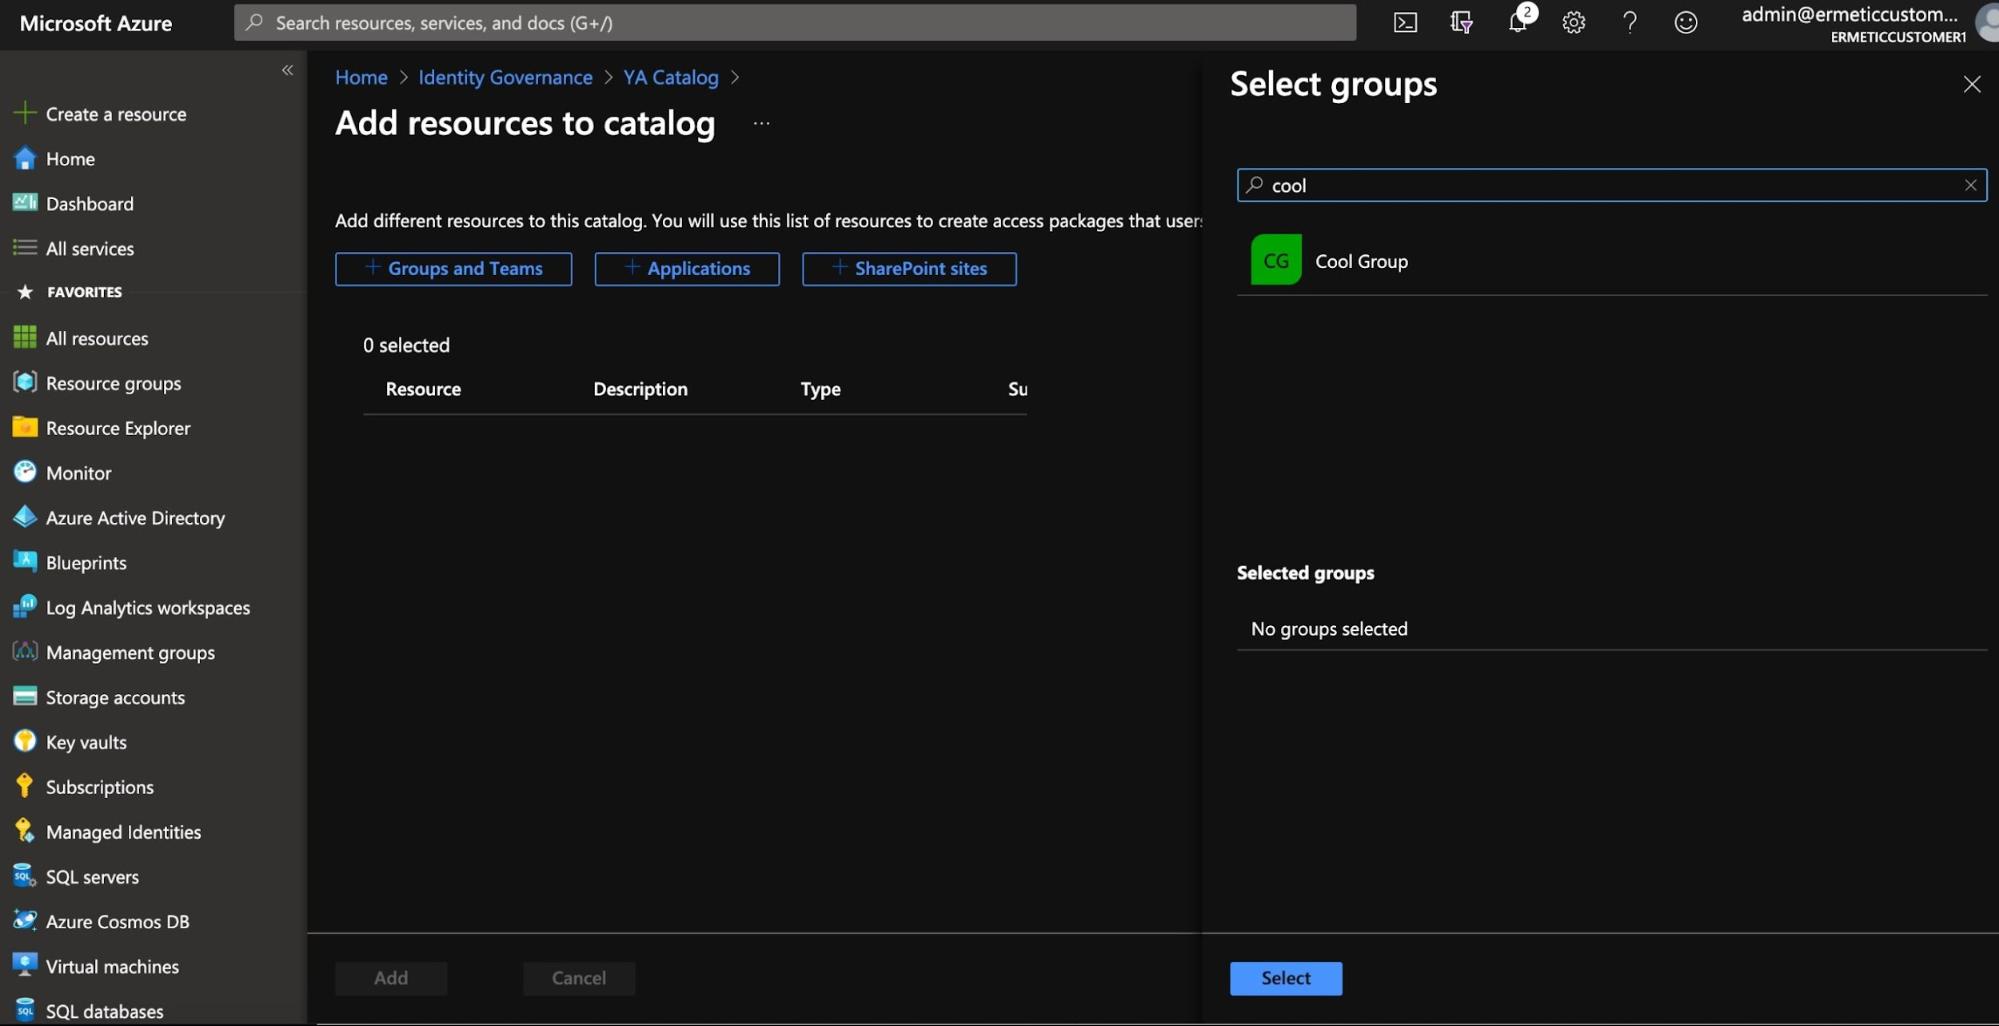Open Cloud Shell from top bar
This screenshot has width=1999, height=1026.
coord(1405,22)
